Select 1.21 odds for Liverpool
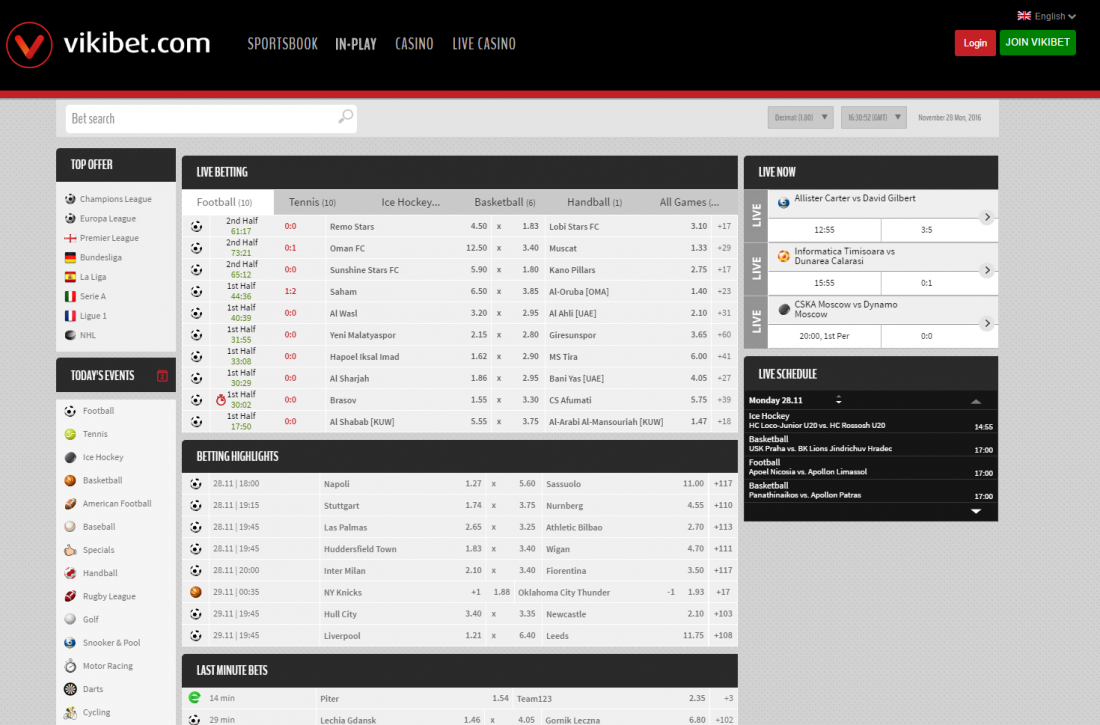The width and height of the screenshot is (1100, 725). coord(474,635)
